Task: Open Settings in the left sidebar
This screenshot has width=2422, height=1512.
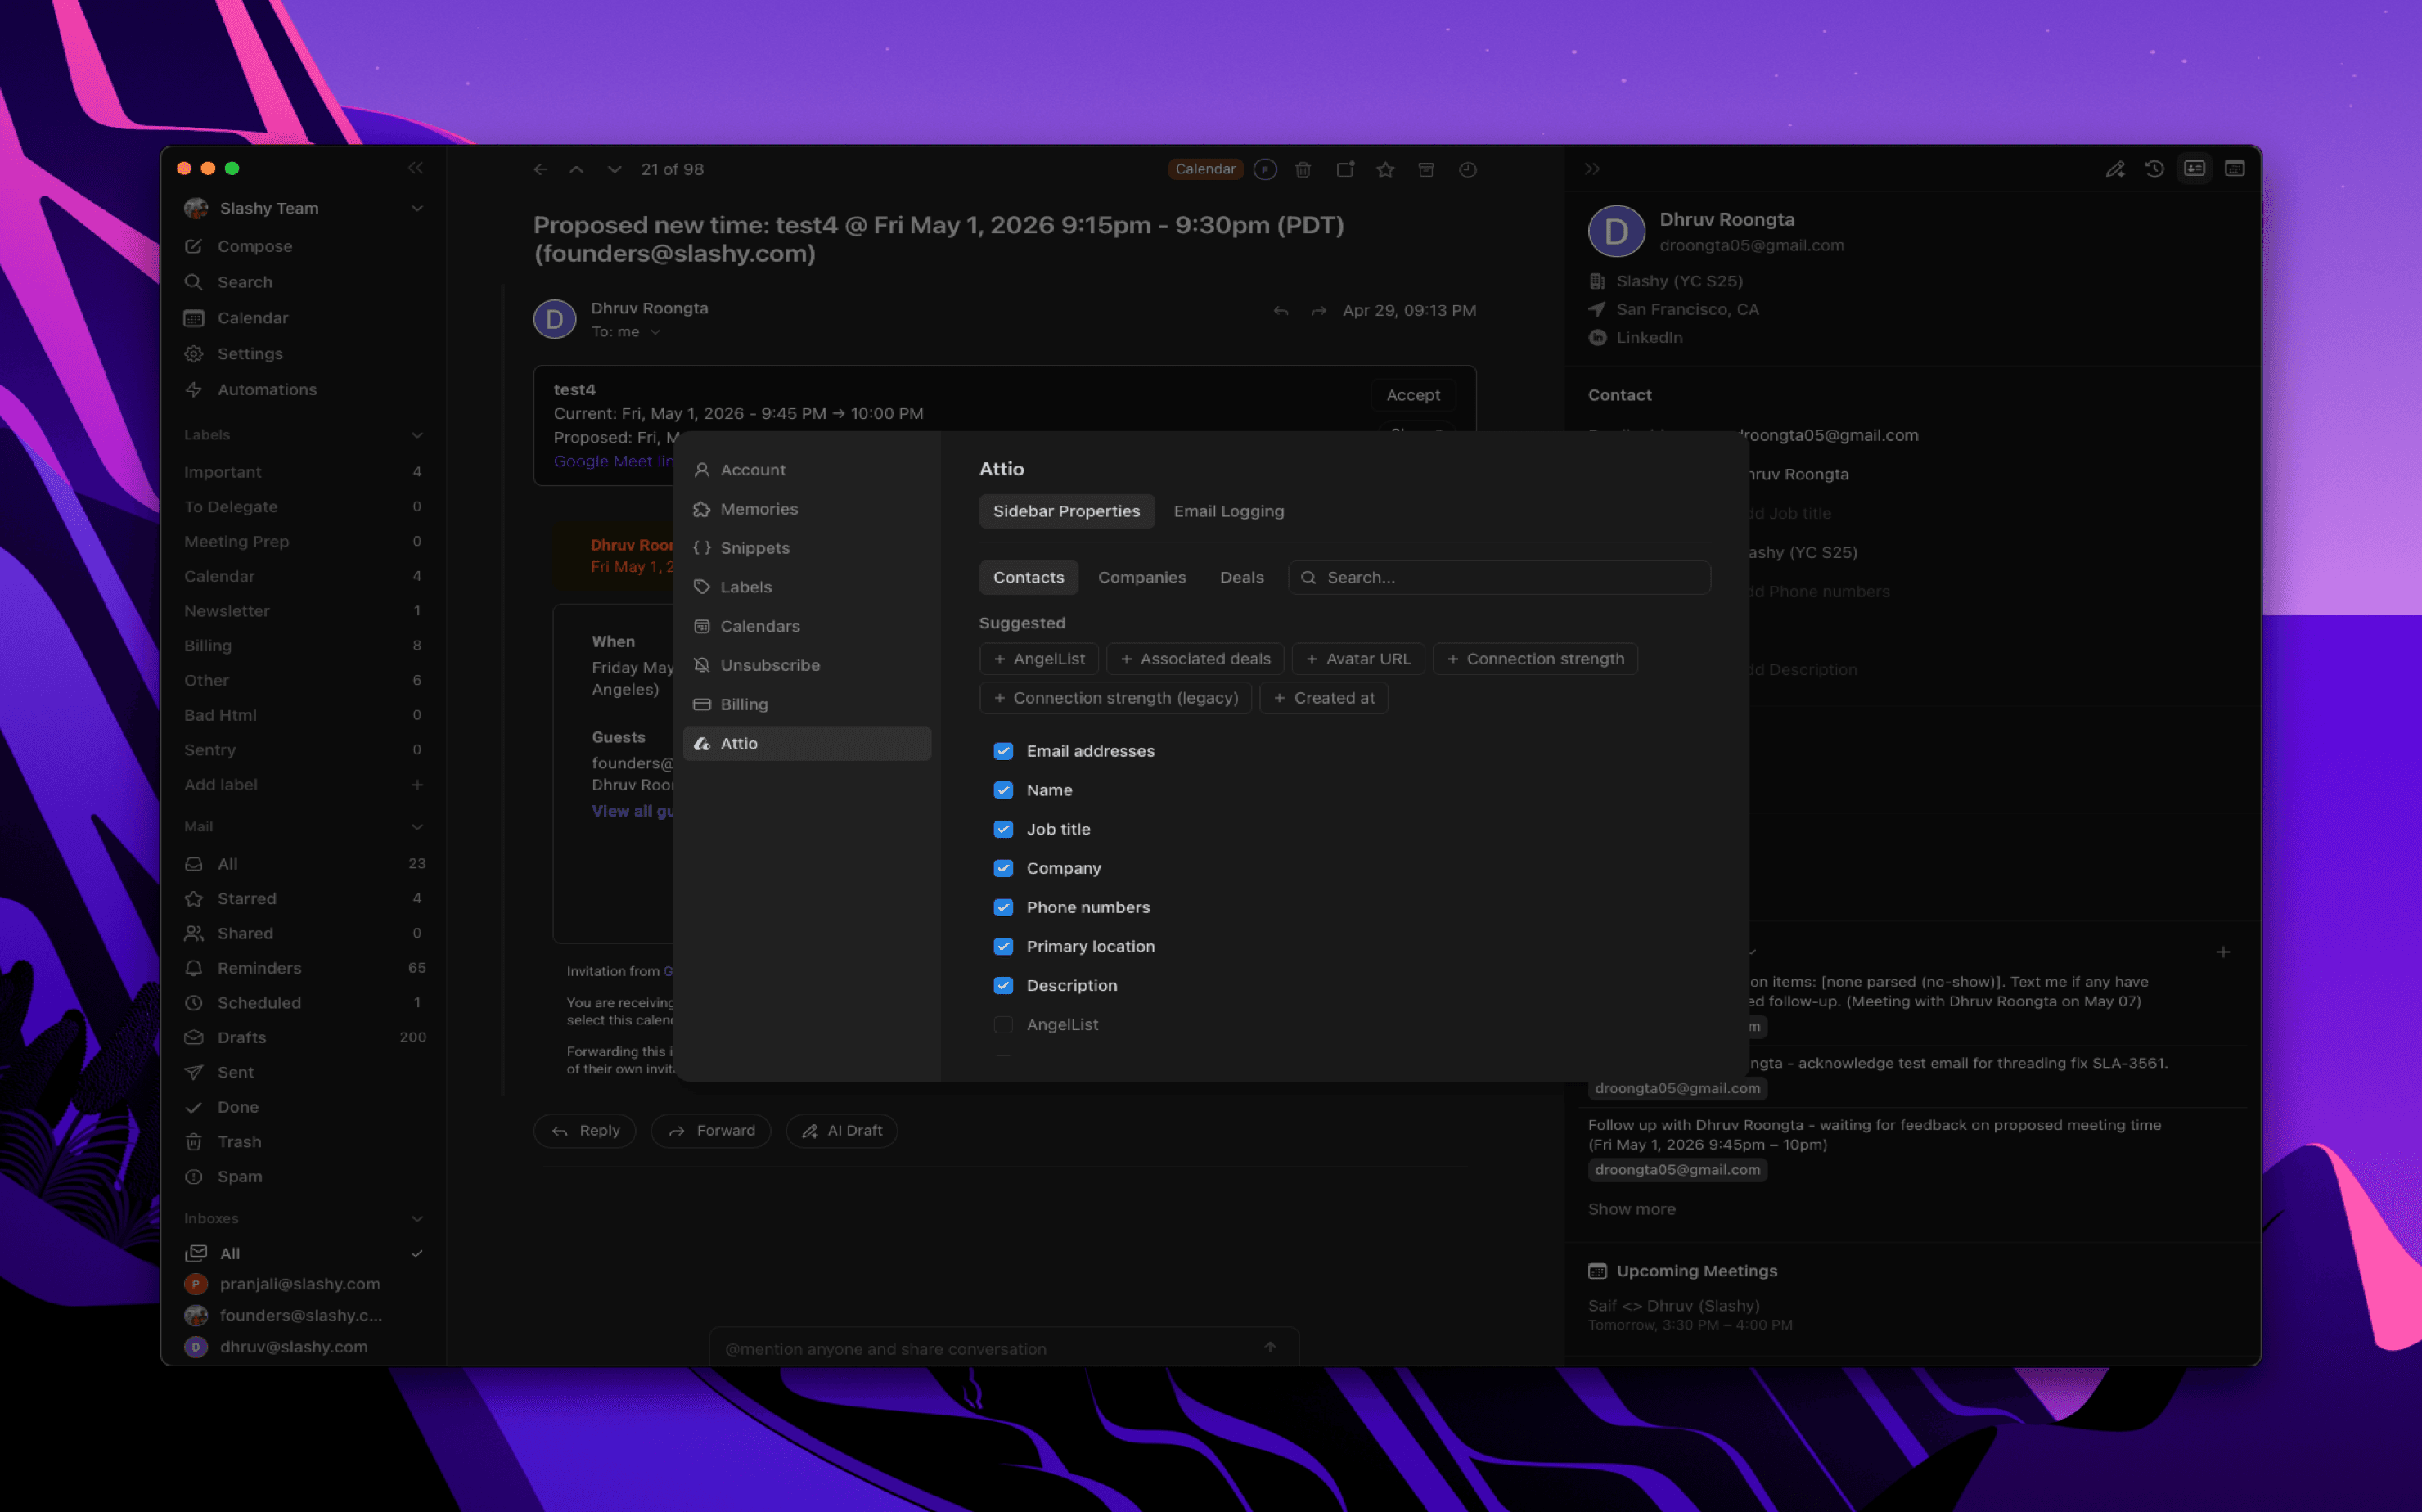Action: (250, 354)
